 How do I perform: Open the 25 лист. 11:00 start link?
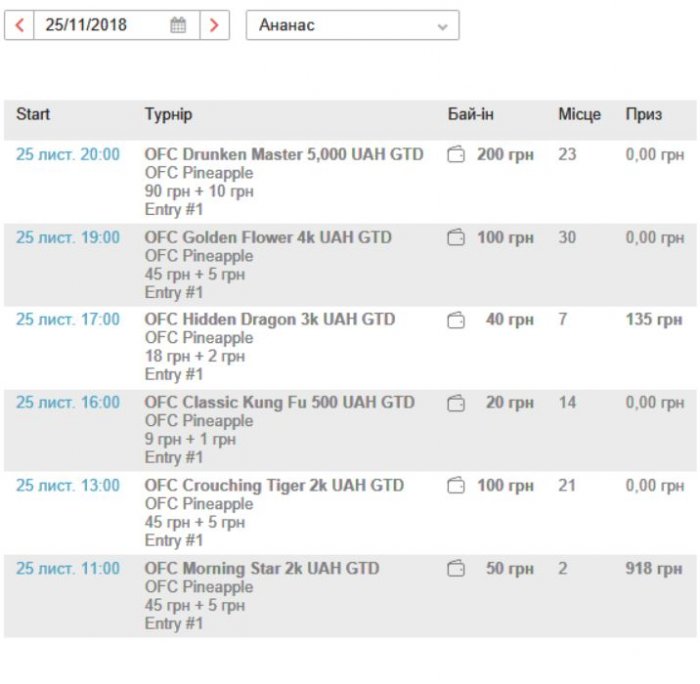point(68,569)
